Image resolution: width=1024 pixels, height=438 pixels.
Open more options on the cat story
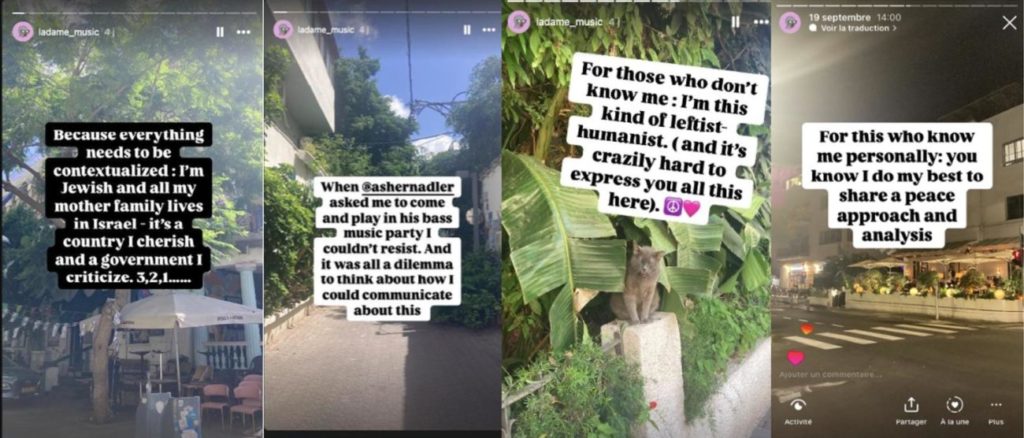click(761, 22)
